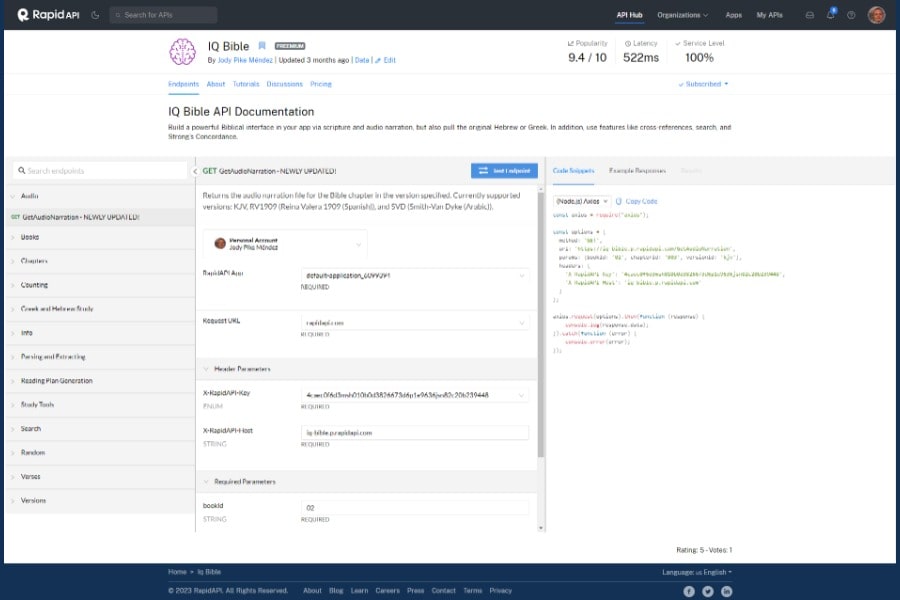Switch to the Discussions tab
The height and width of the screenshot is (600, 900).
284,84
